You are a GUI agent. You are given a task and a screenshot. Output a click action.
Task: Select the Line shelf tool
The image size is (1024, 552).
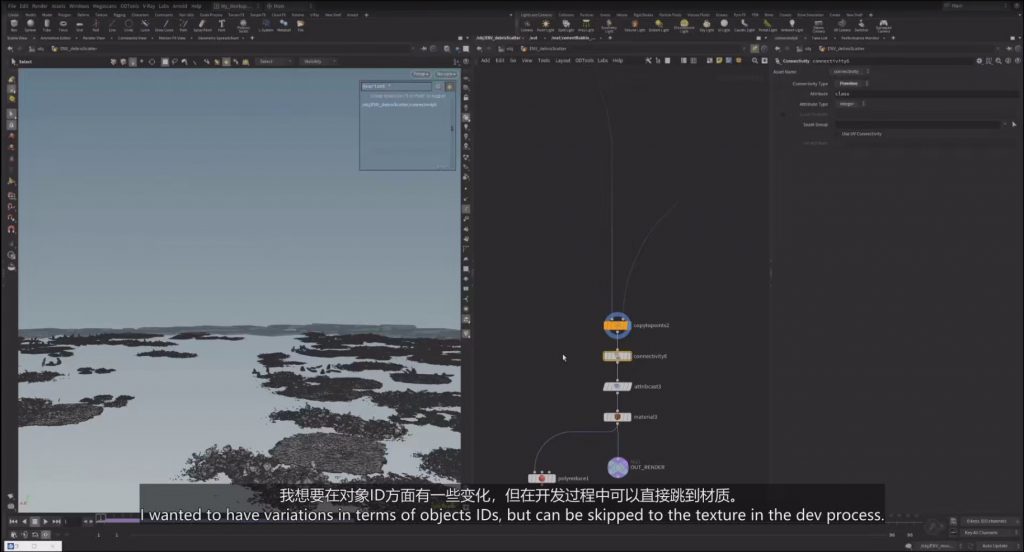(x=112, y=25)
